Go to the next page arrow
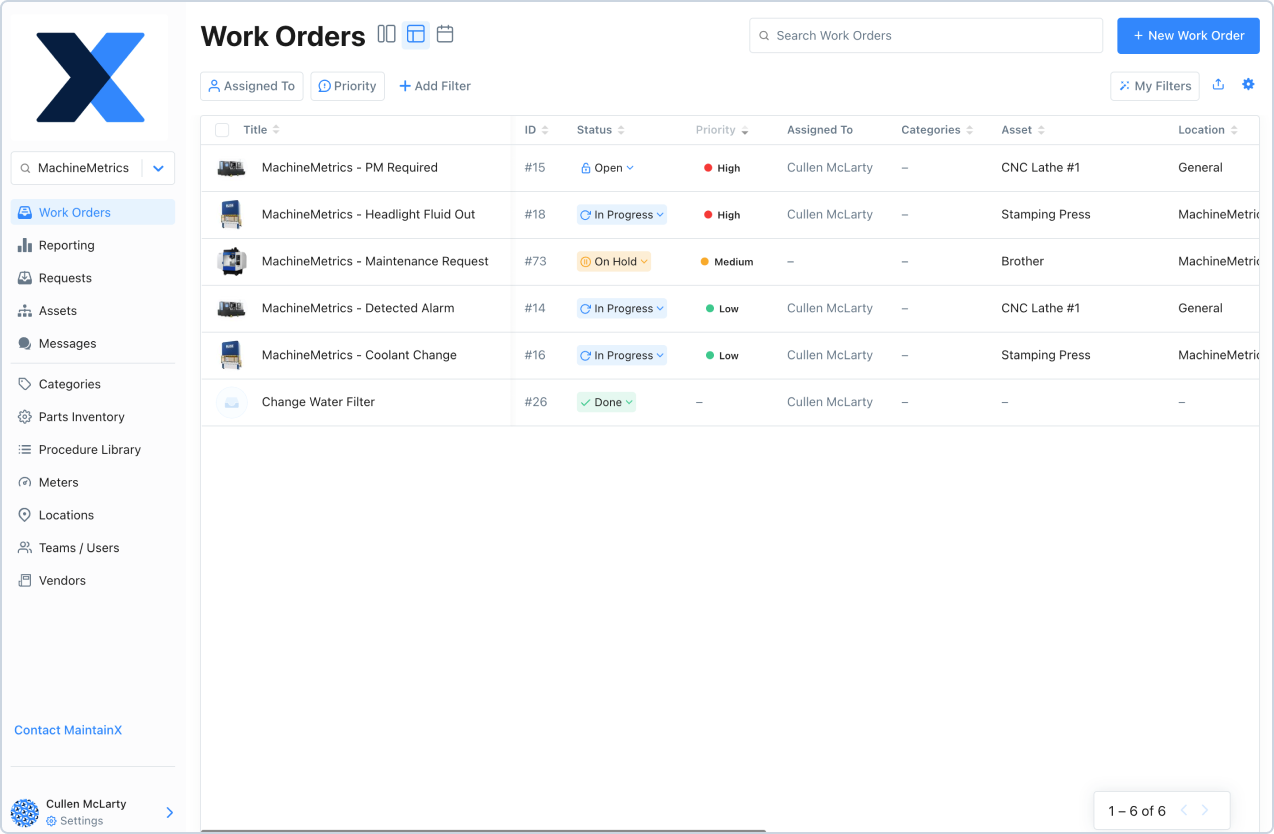This screenshot has height=834, width=1274. [1205, 811]
